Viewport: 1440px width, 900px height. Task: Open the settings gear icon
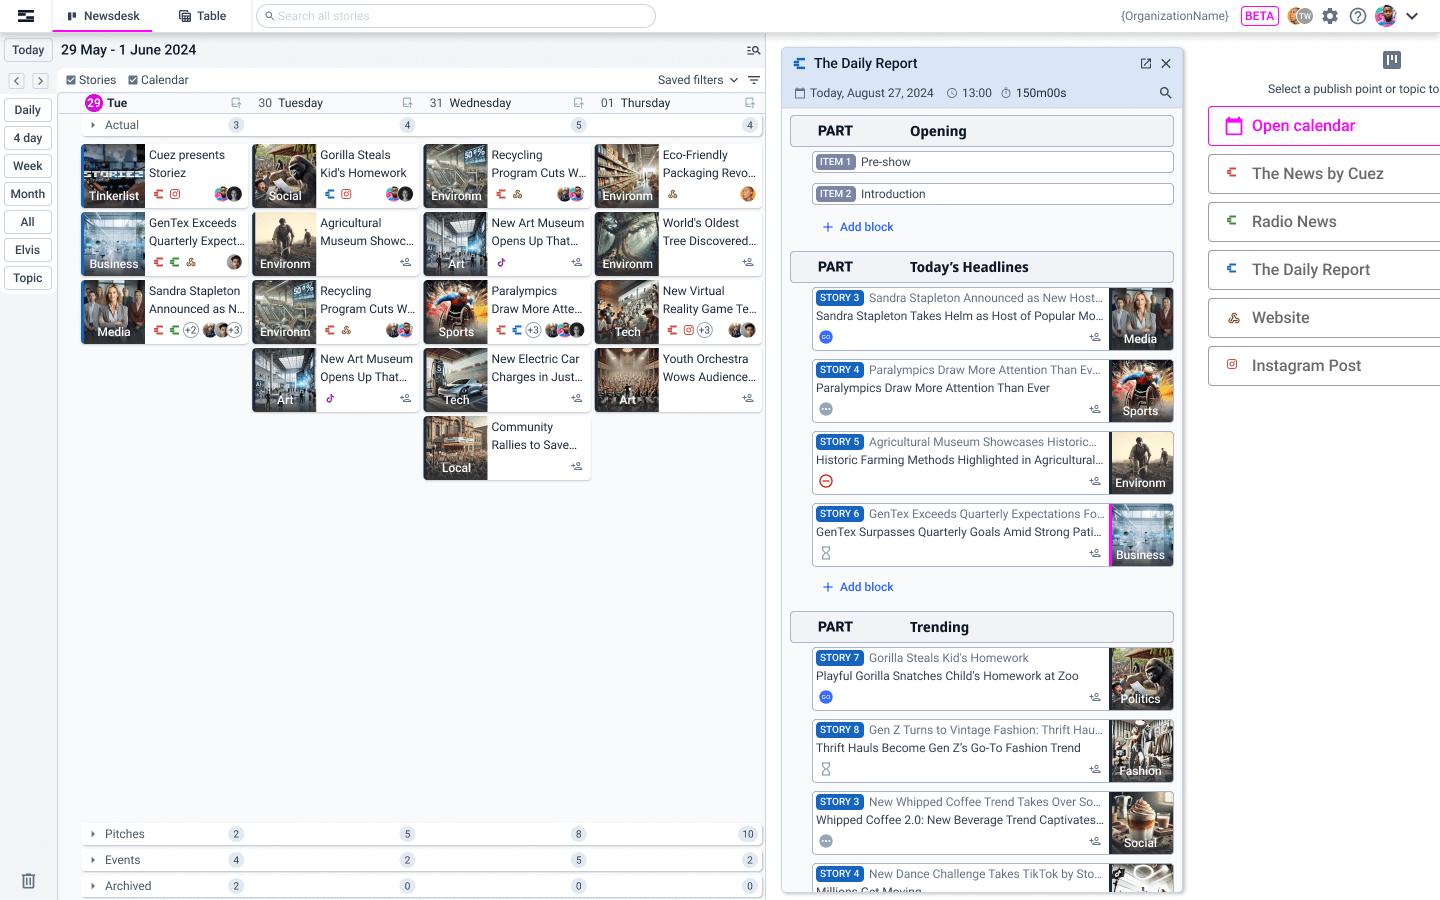coord(1330,16)
